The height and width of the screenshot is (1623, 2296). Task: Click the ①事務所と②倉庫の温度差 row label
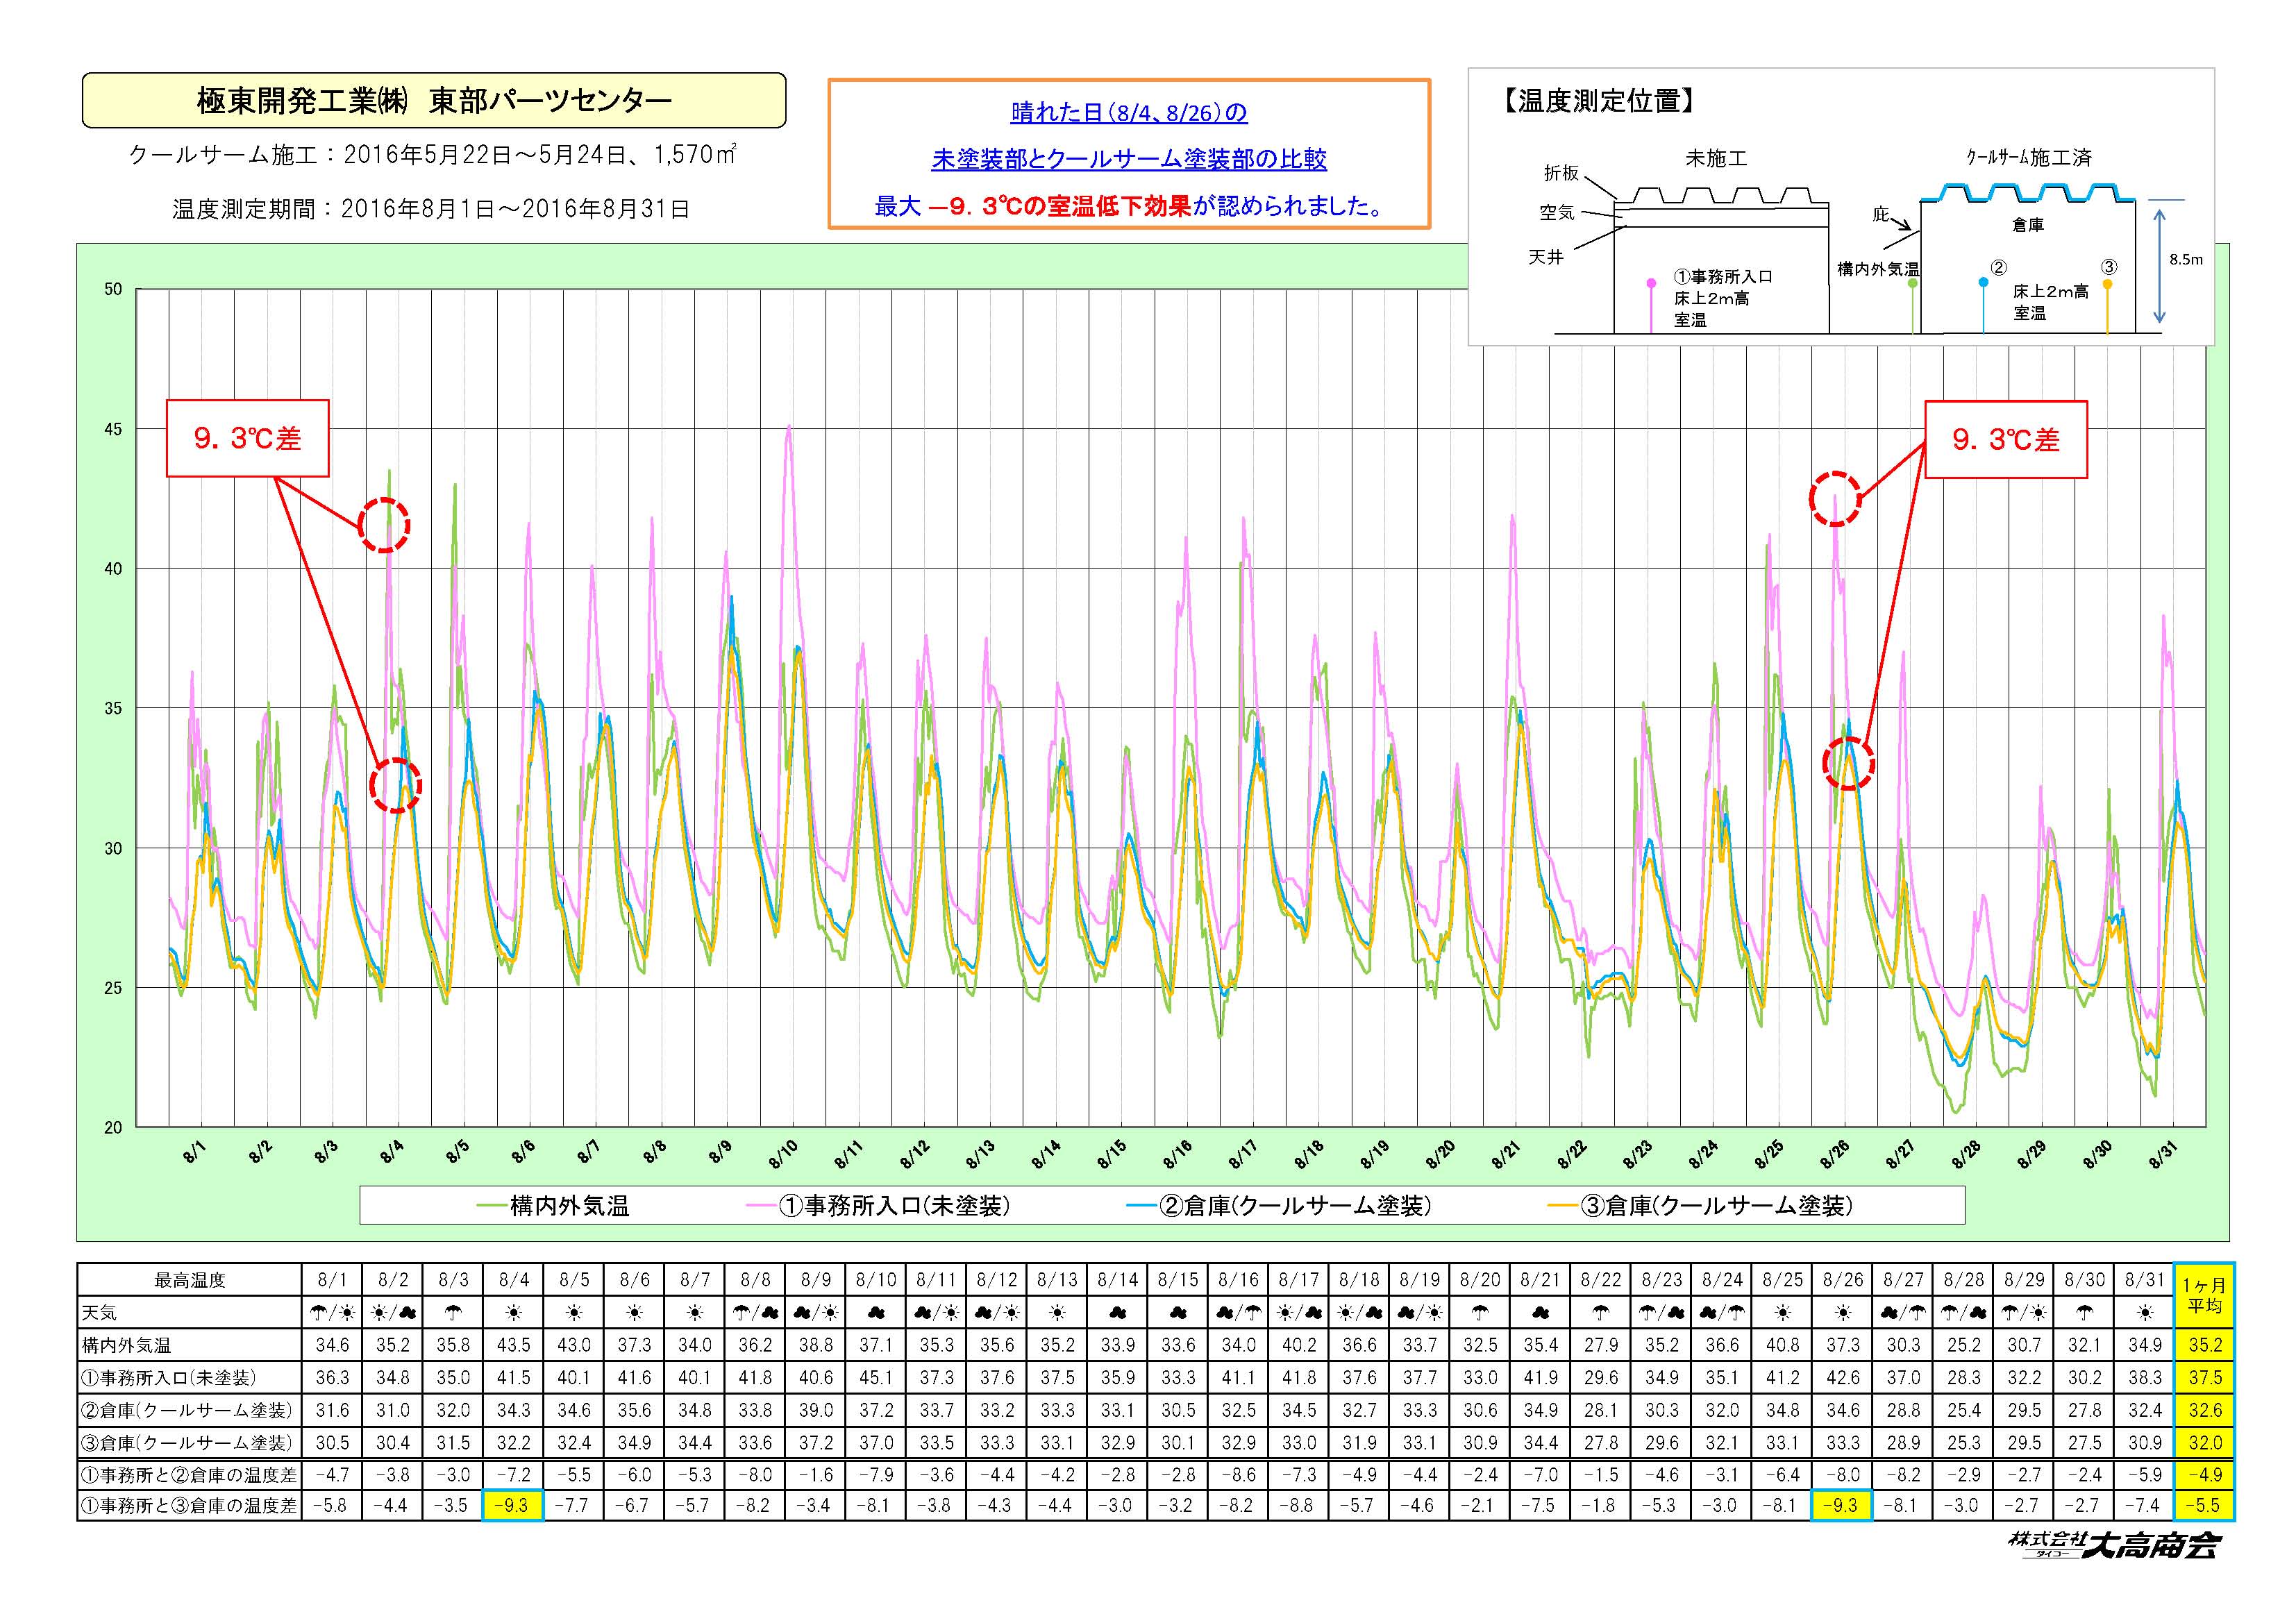click(x=190, y=1475)
